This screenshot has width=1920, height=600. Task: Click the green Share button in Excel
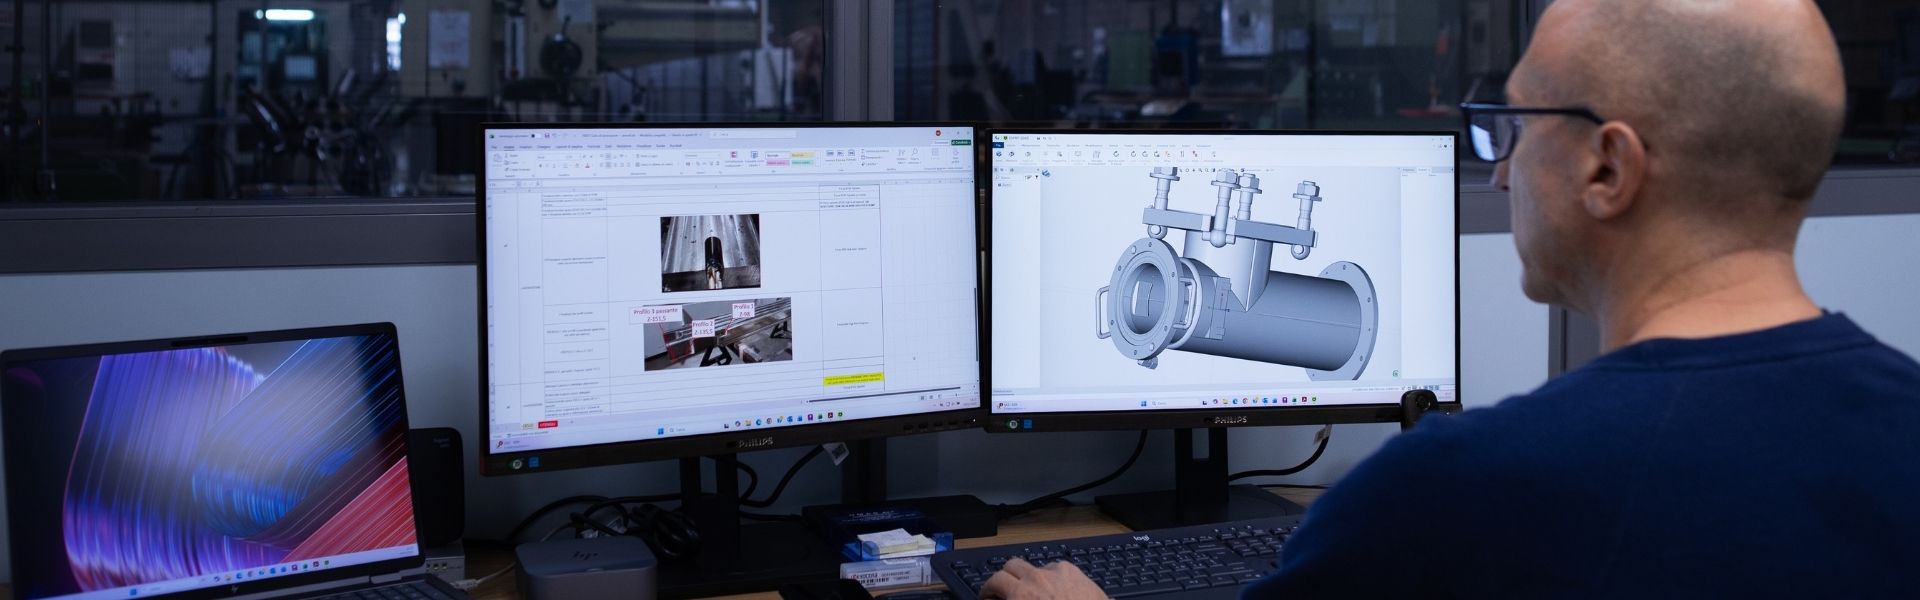961,142
